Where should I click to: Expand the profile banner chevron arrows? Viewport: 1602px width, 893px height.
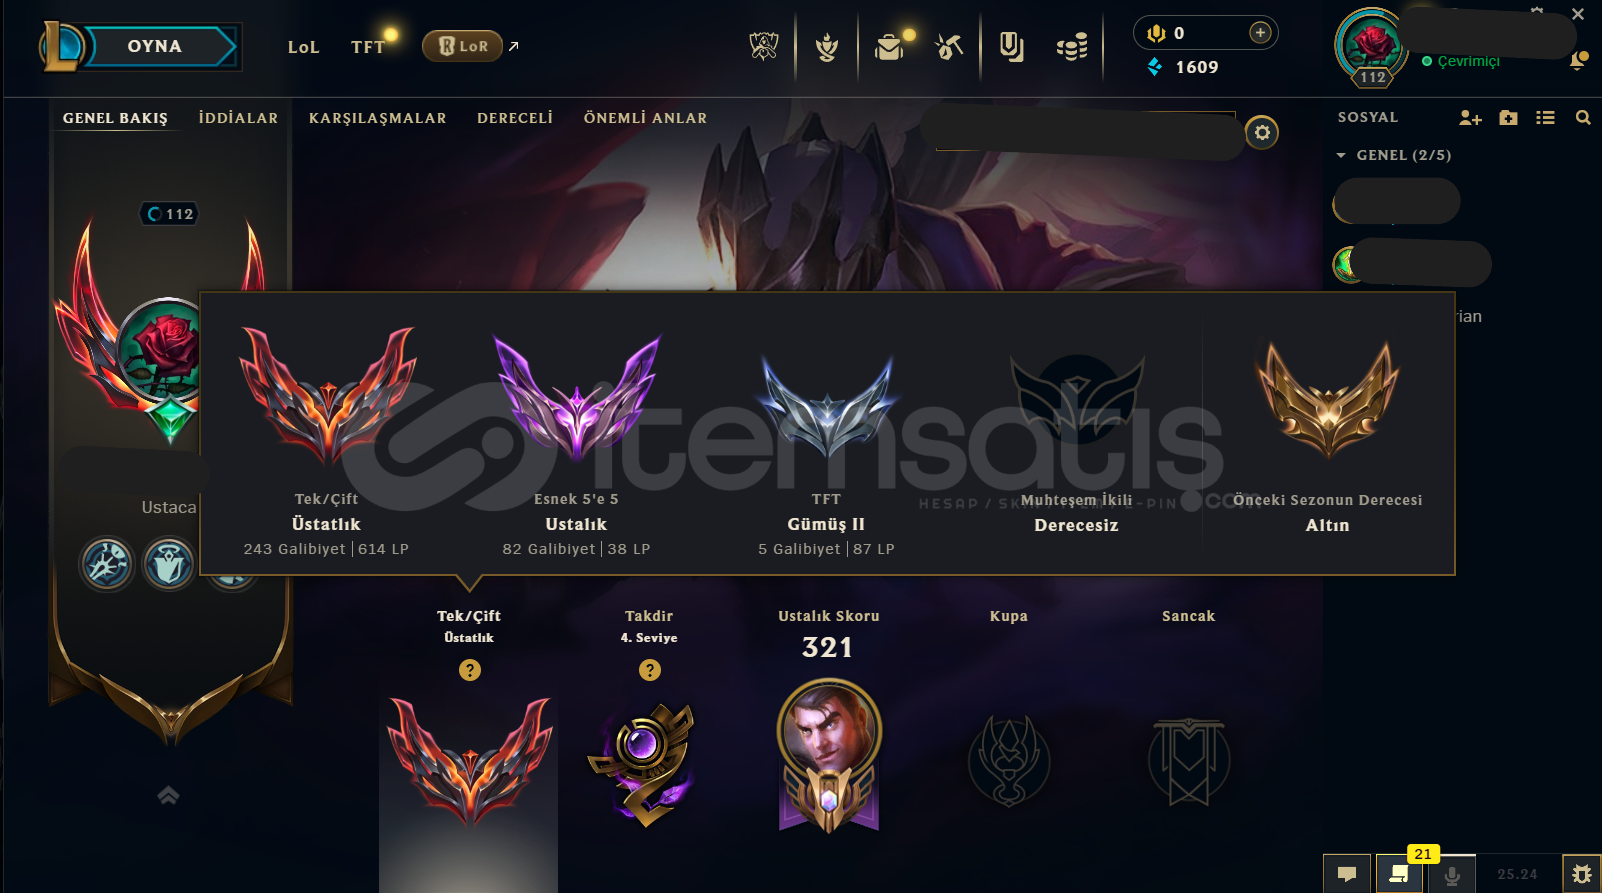coord(168,795)
